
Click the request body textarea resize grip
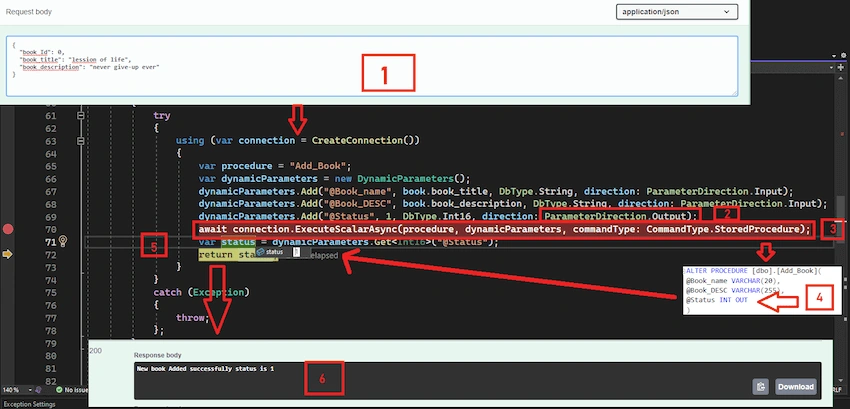click(x=735, y=93)
